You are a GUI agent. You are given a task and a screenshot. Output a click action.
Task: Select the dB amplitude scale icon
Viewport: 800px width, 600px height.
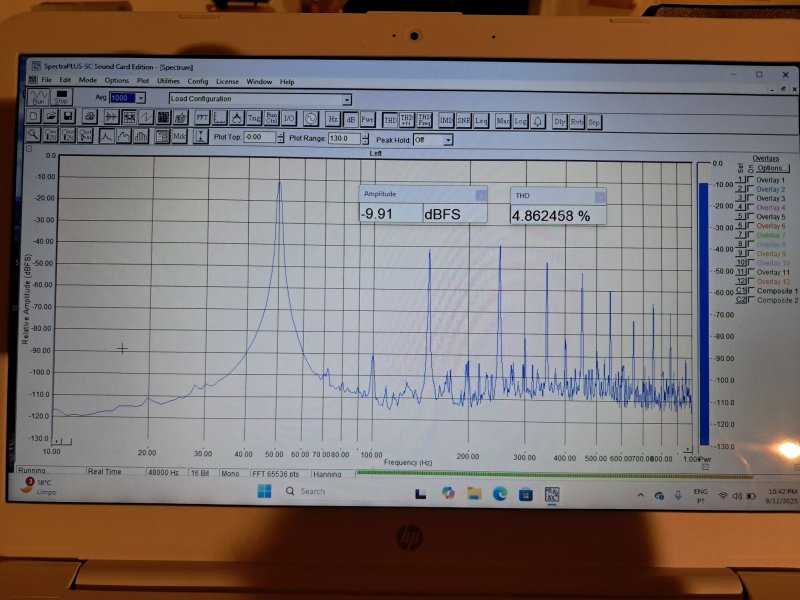(x=350, y=120)
